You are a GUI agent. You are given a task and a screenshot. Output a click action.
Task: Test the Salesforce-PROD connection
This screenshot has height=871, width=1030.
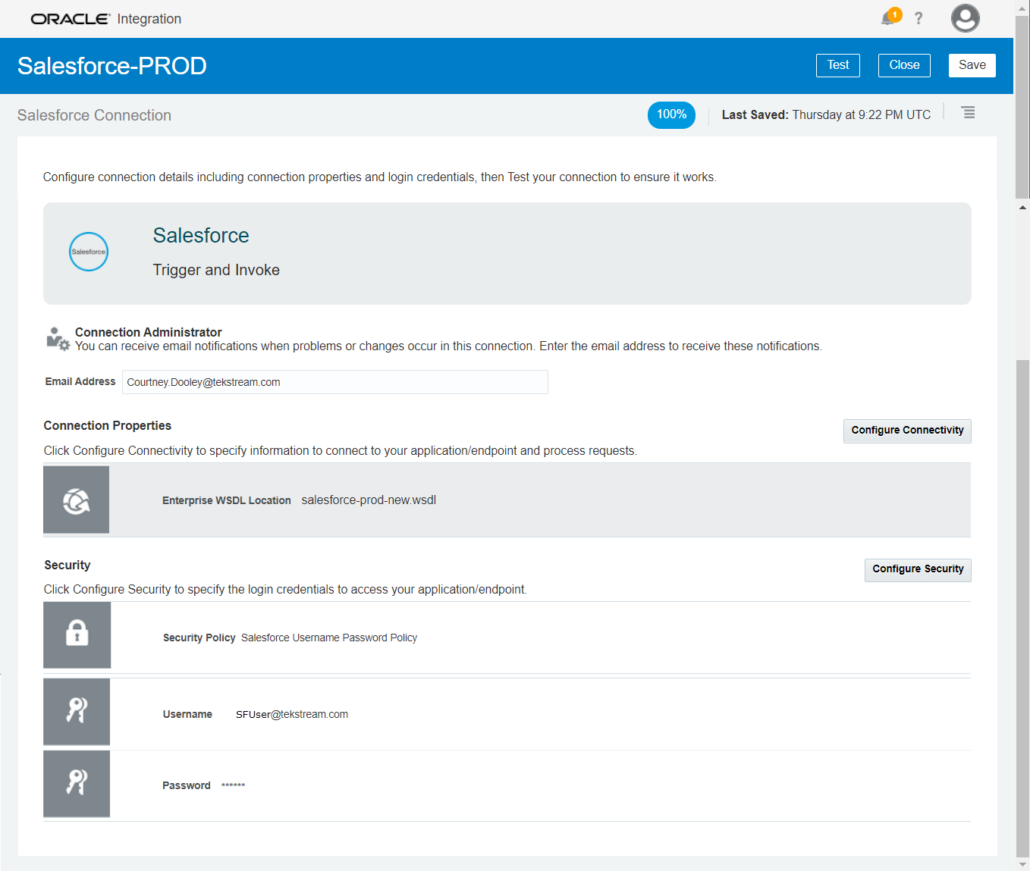point(837,65)
